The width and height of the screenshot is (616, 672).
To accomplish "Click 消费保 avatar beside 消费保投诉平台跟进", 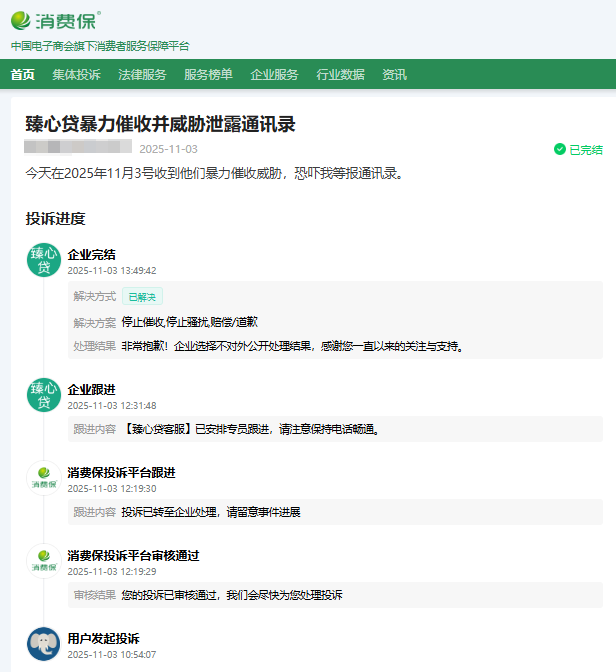I will 44,478.
